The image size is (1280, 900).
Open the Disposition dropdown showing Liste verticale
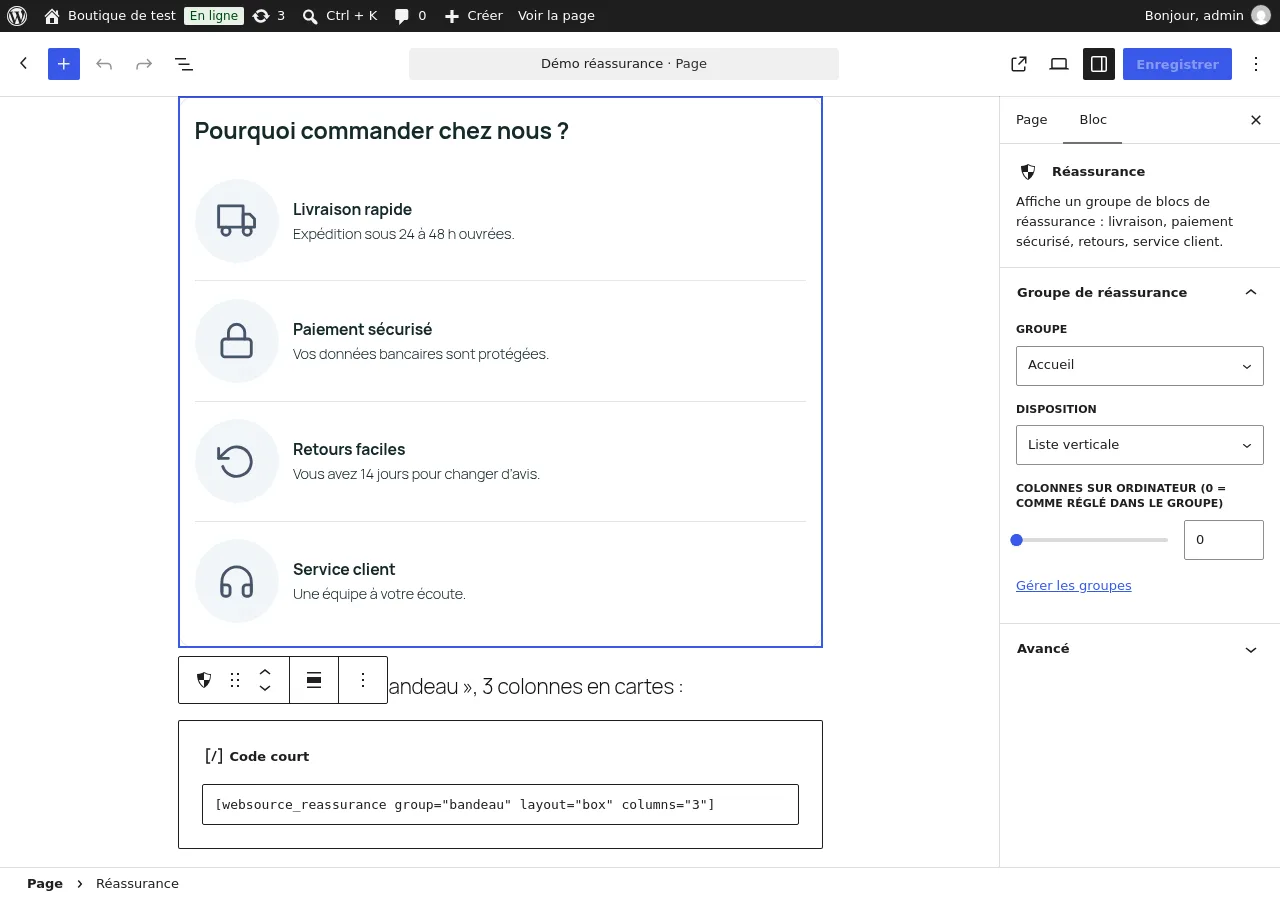[x=1140, y=445]
